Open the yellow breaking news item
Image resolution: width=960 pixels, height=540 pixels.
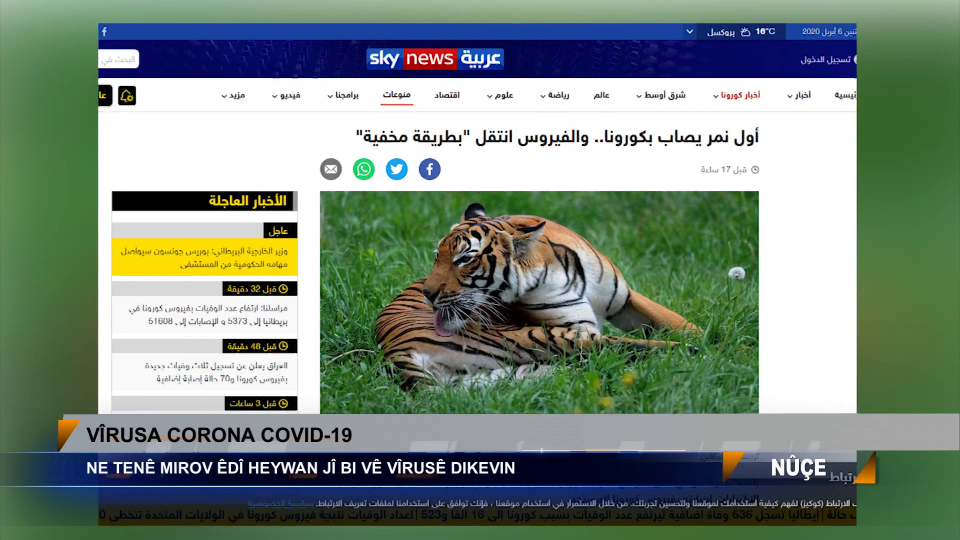click(204, 257)
